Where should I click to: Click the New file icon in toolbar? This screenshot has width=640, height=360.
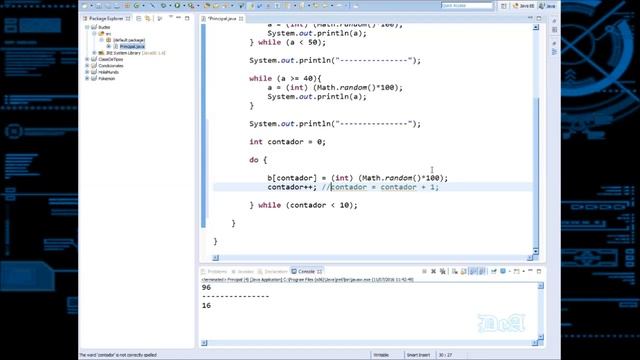(x=85, y=6)
